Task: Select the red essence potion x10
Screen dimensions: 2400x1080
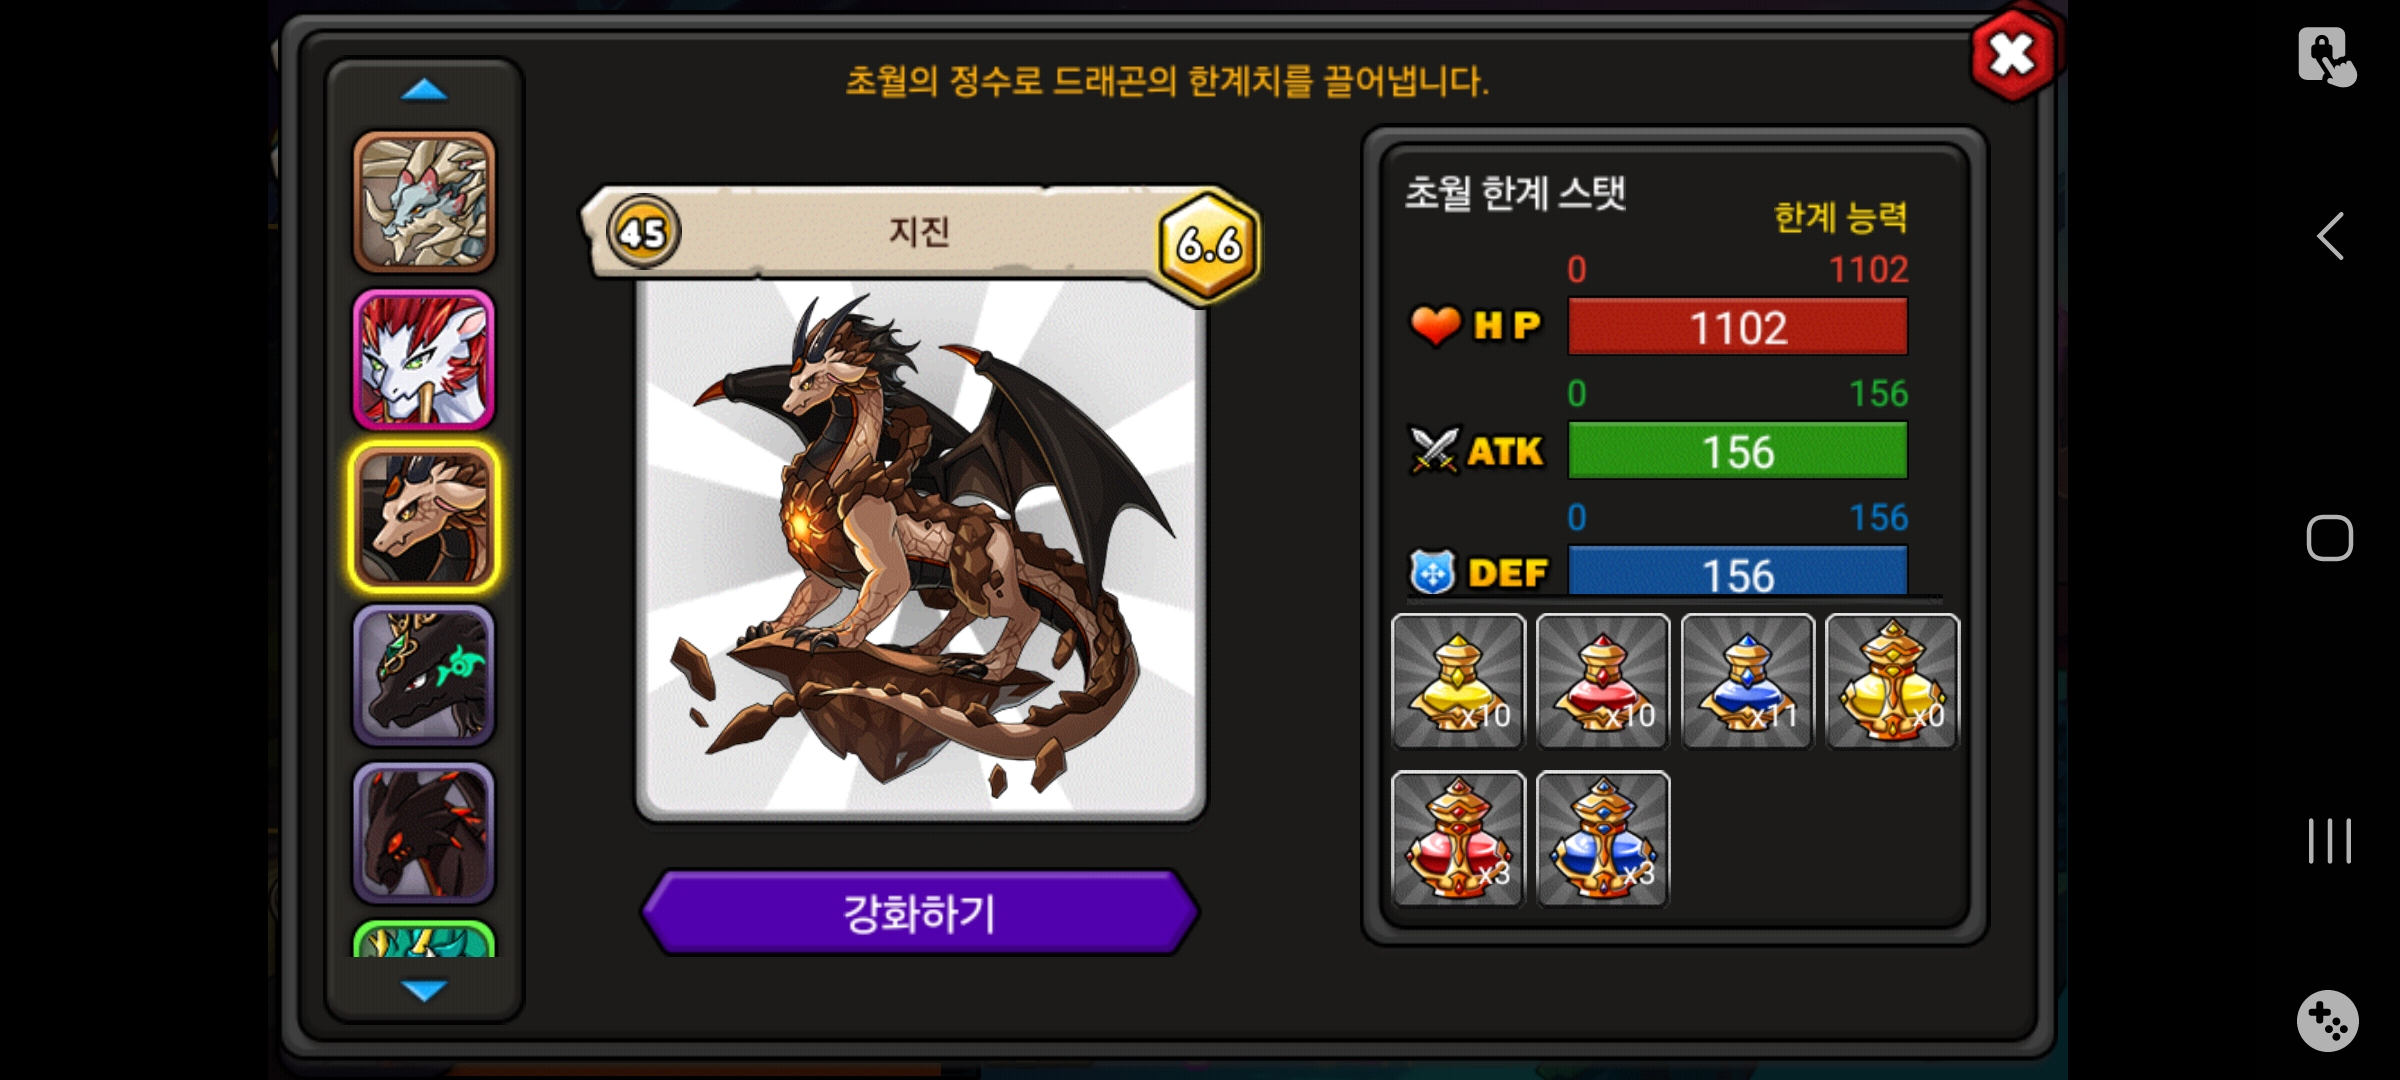Action: [1603, 681]
